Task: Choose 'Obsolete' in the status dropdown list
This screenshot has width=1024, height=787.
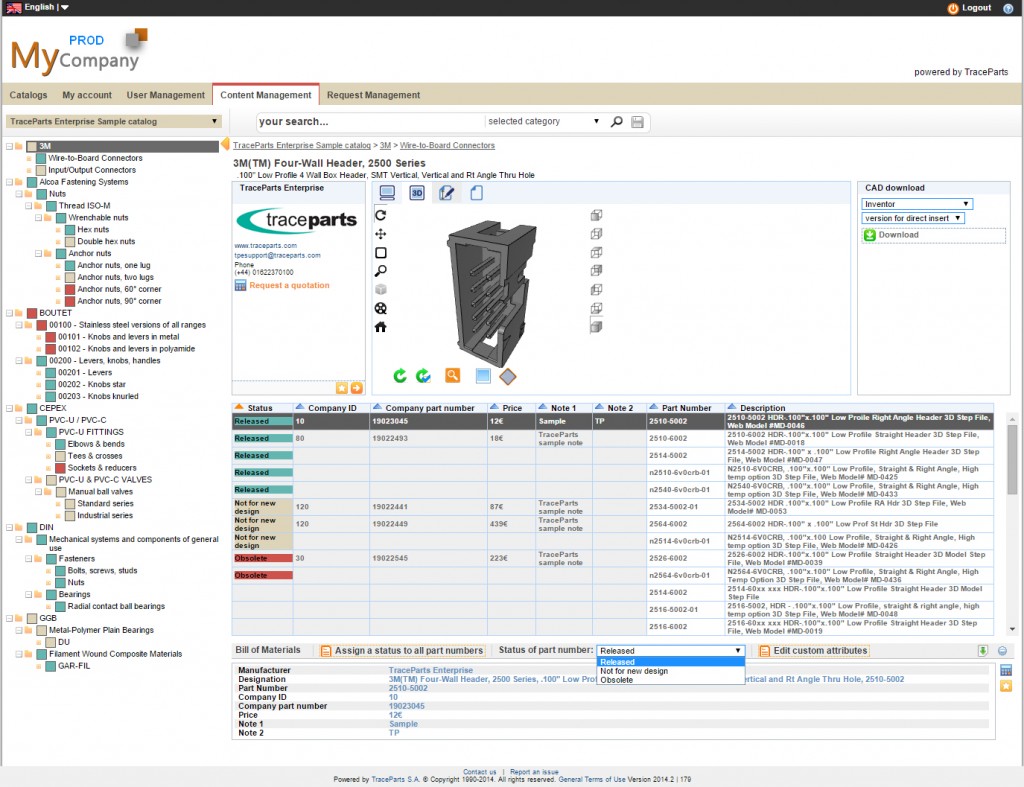Action: point(617,680)
